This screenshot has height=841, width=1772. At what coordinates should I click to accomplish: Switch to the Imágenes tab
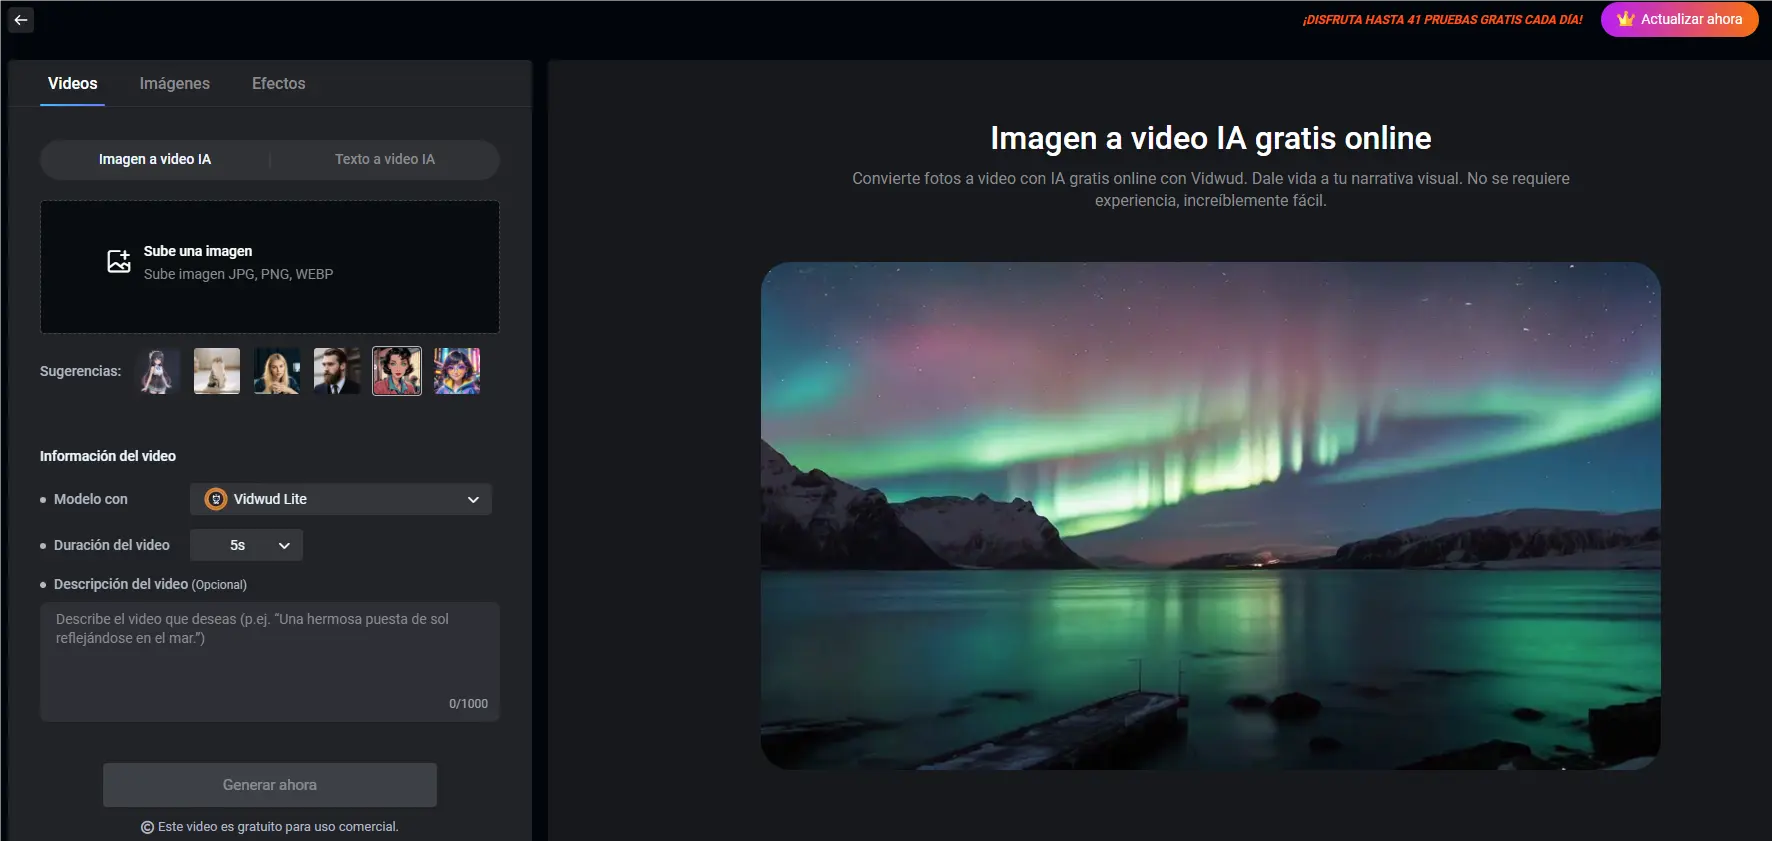pos(175,83)
